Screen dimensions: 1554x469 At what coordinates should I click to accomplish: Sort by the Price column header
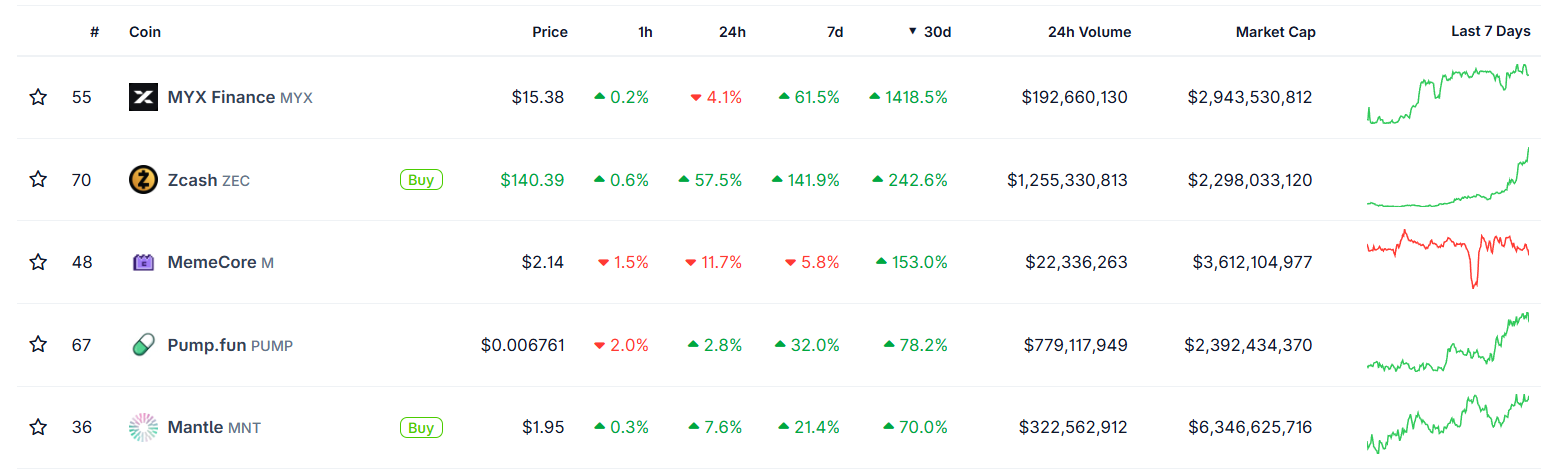tap(549, 32)
